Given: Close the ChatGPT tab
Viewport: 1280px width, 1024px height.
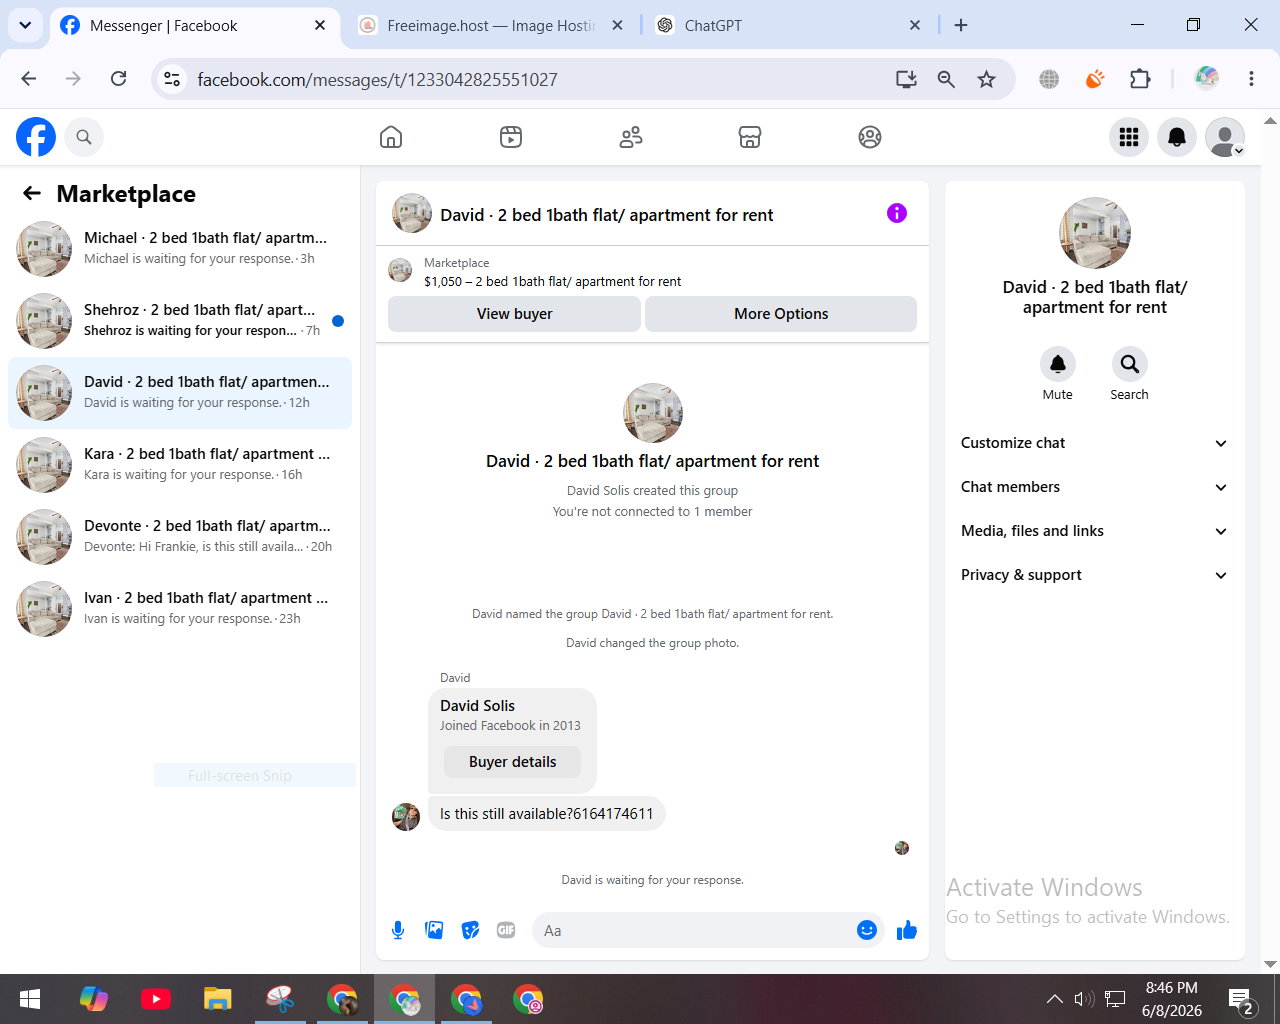Looking at the screenshot, I should pos(915,25).
